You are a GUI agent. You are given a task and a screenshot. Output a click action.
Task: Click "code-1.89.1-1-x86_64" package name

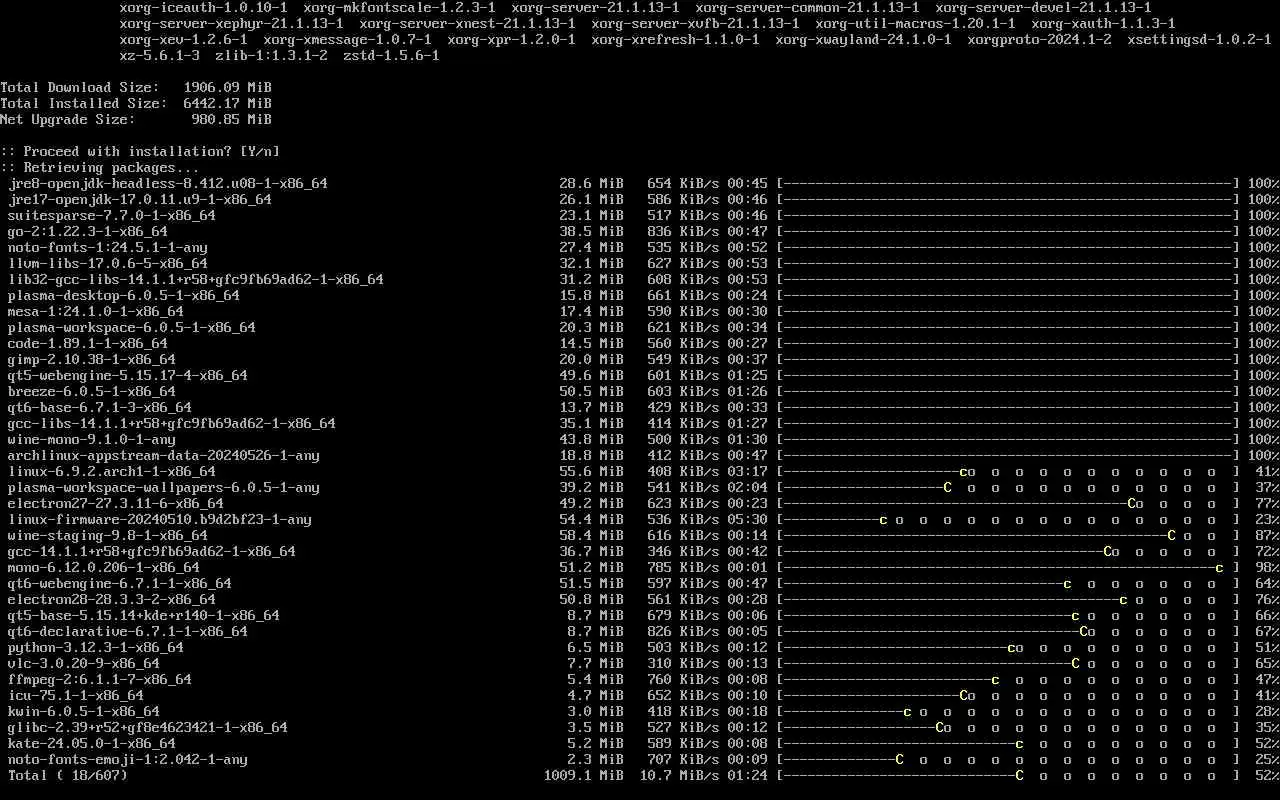click(x=88, y=343)
